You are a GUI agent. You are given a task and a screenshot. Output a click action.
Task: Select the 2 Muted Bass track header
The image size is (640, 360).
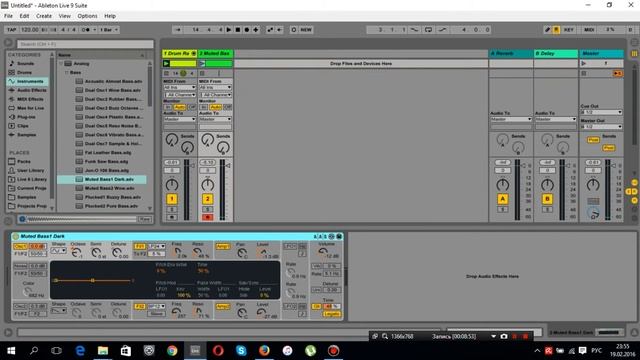pos(216,53)
